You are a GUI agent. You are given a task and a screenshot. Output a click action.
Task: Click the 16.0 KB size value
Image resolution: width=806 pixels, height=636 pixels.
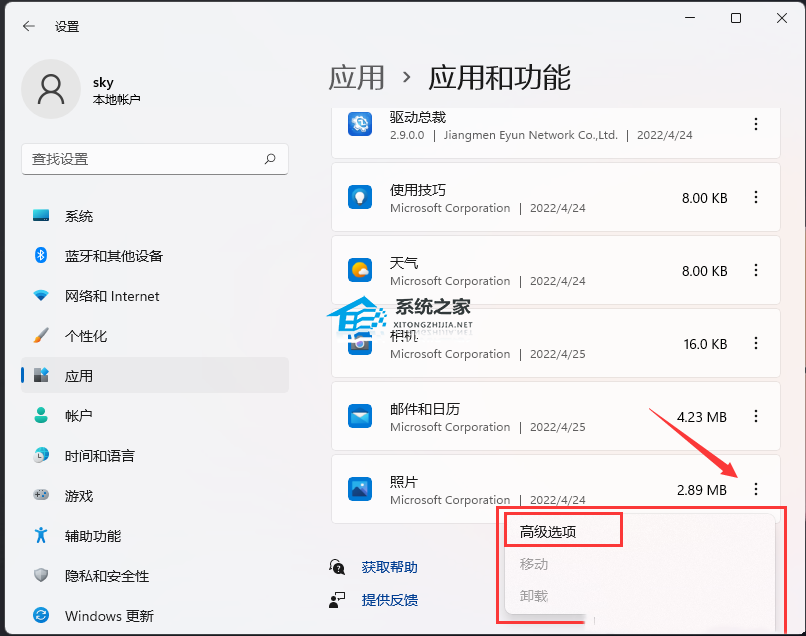[x=705, y=344]
